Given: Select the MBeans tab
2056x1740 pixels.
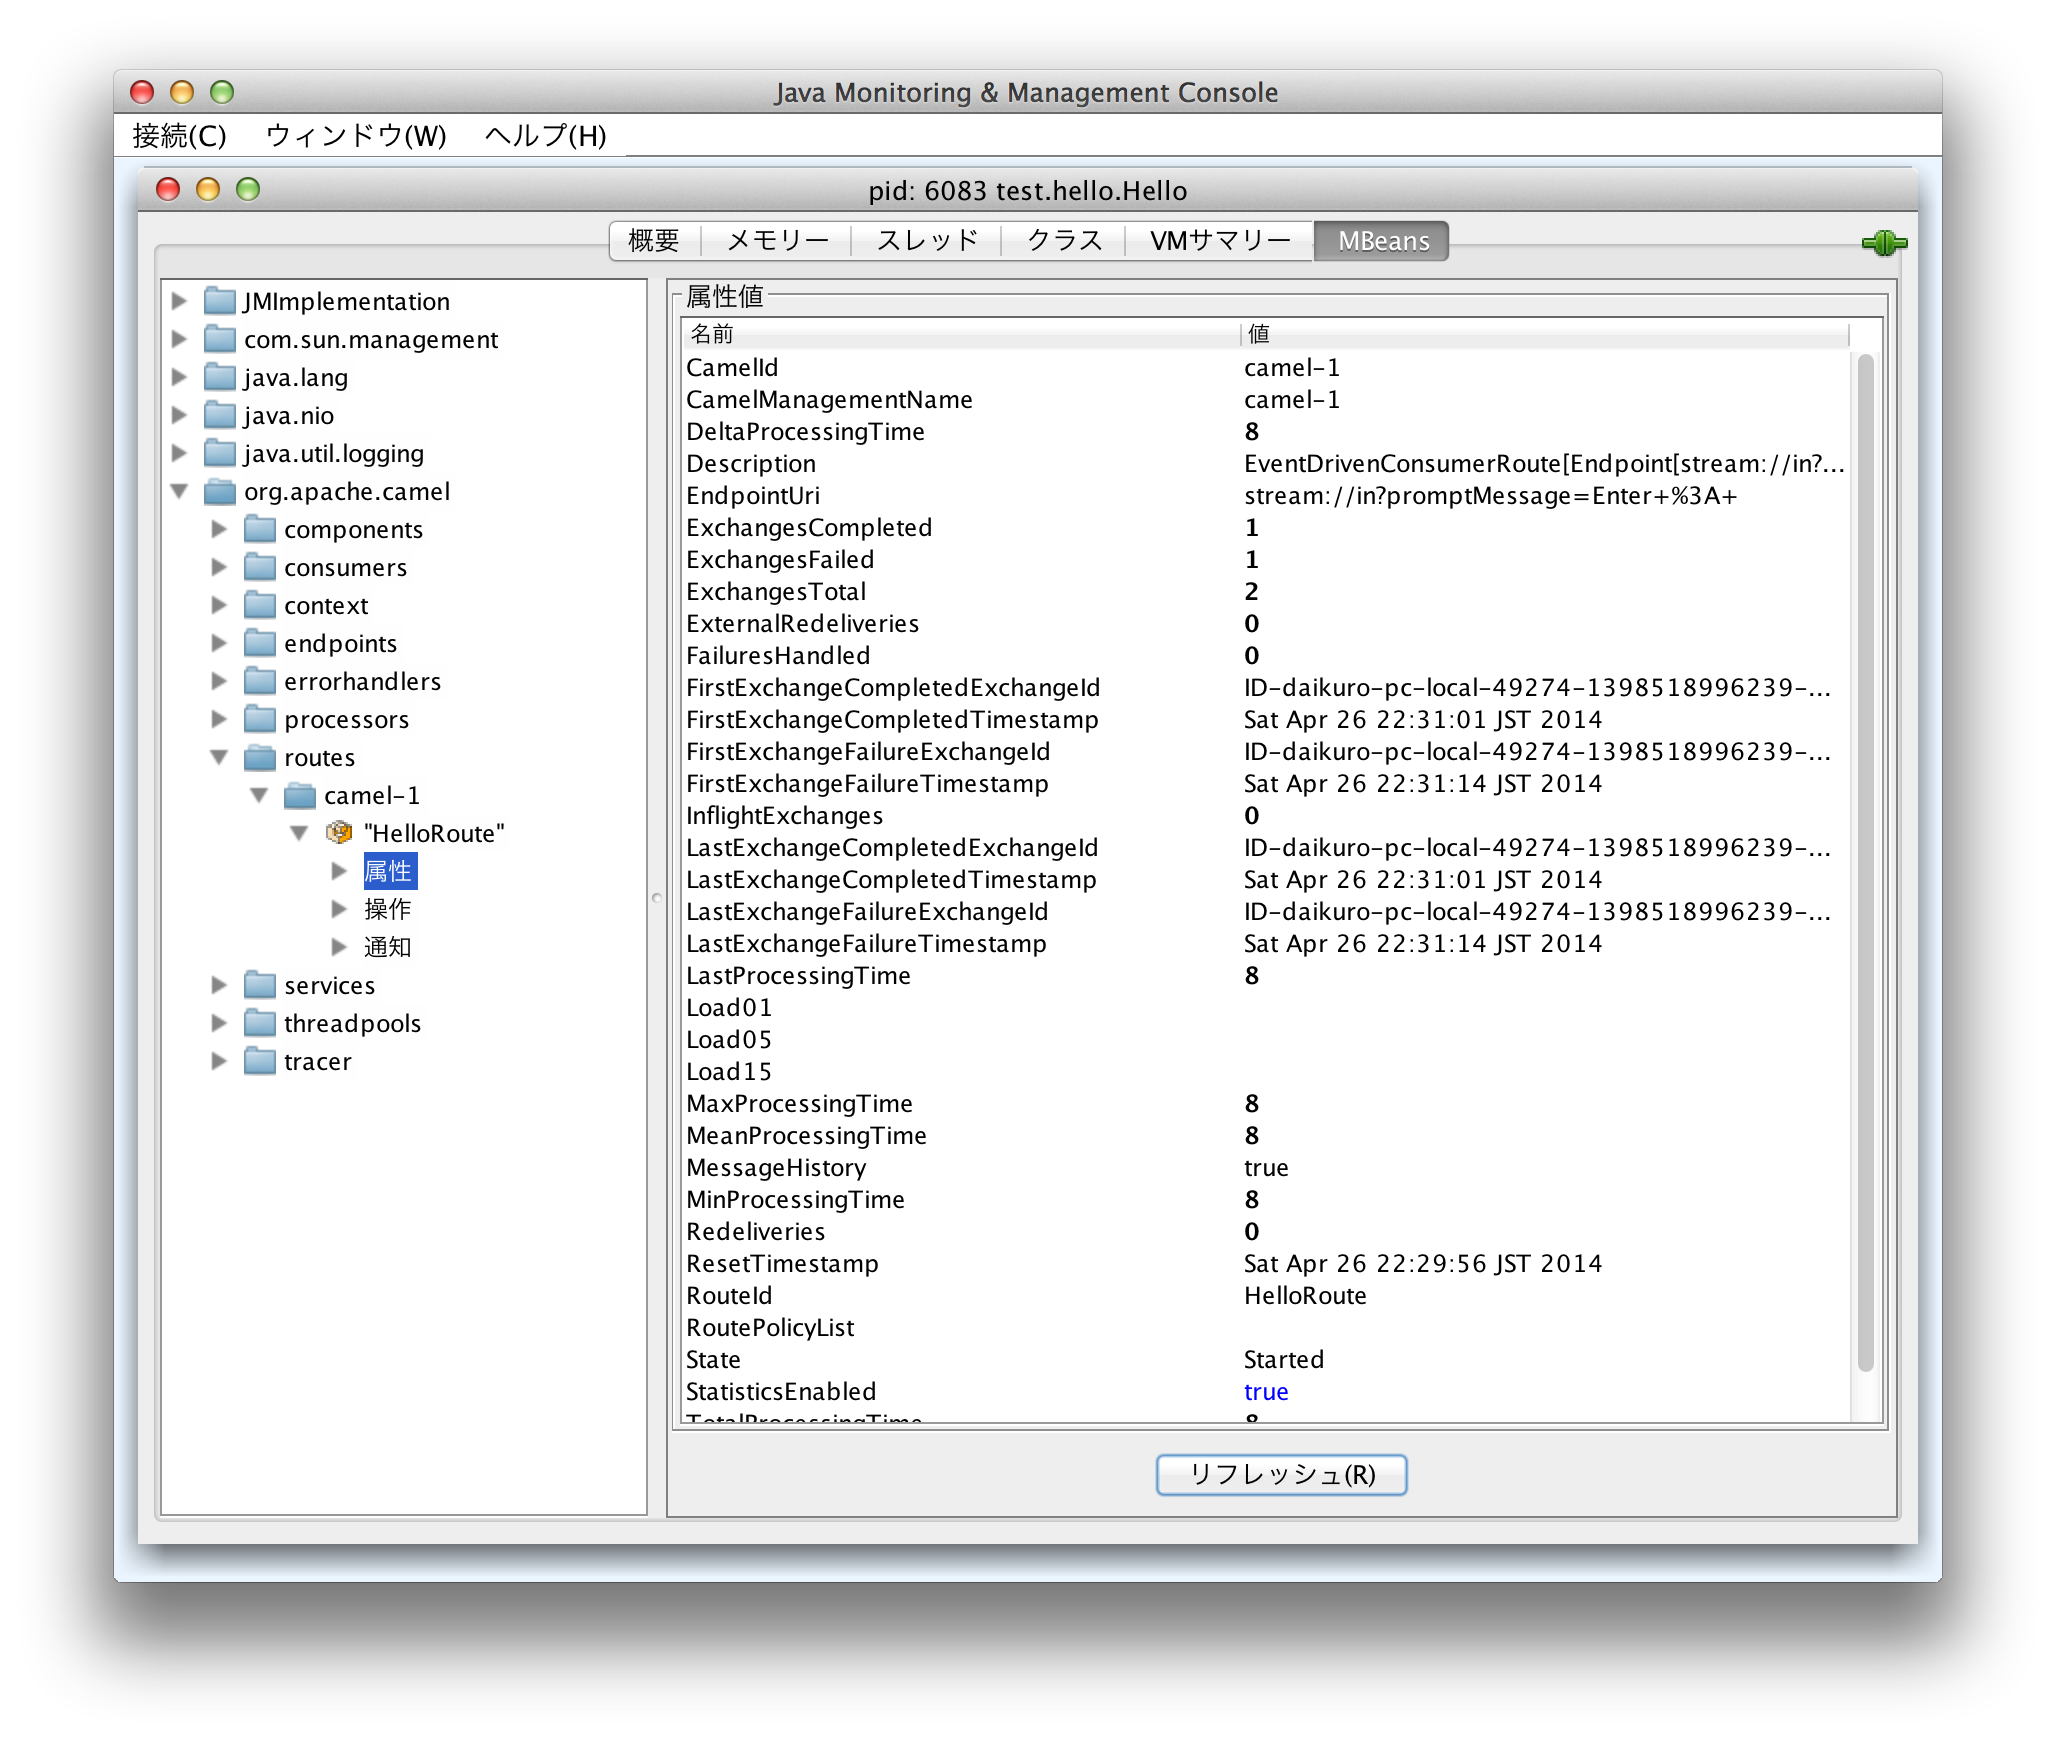Looking at the screenshot, I should pos(1383,241).
